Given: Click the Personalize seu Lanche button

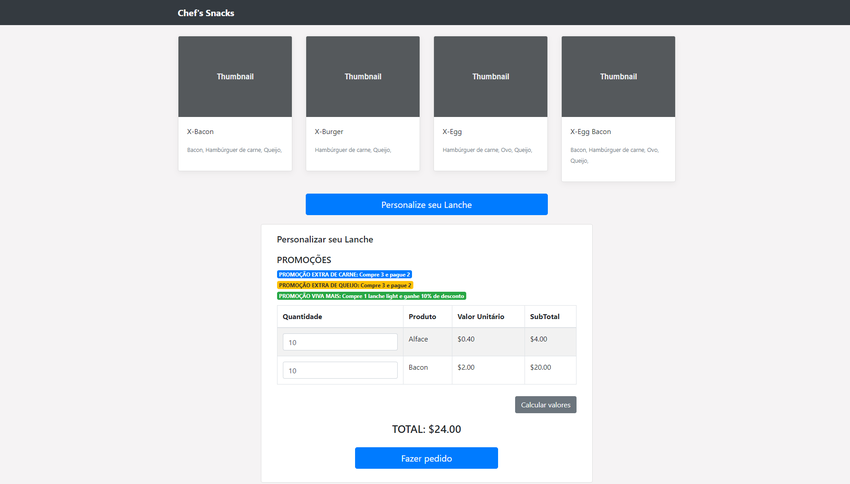Looking at the screenshot, I should pyautogui.click(x=427, y=204).
